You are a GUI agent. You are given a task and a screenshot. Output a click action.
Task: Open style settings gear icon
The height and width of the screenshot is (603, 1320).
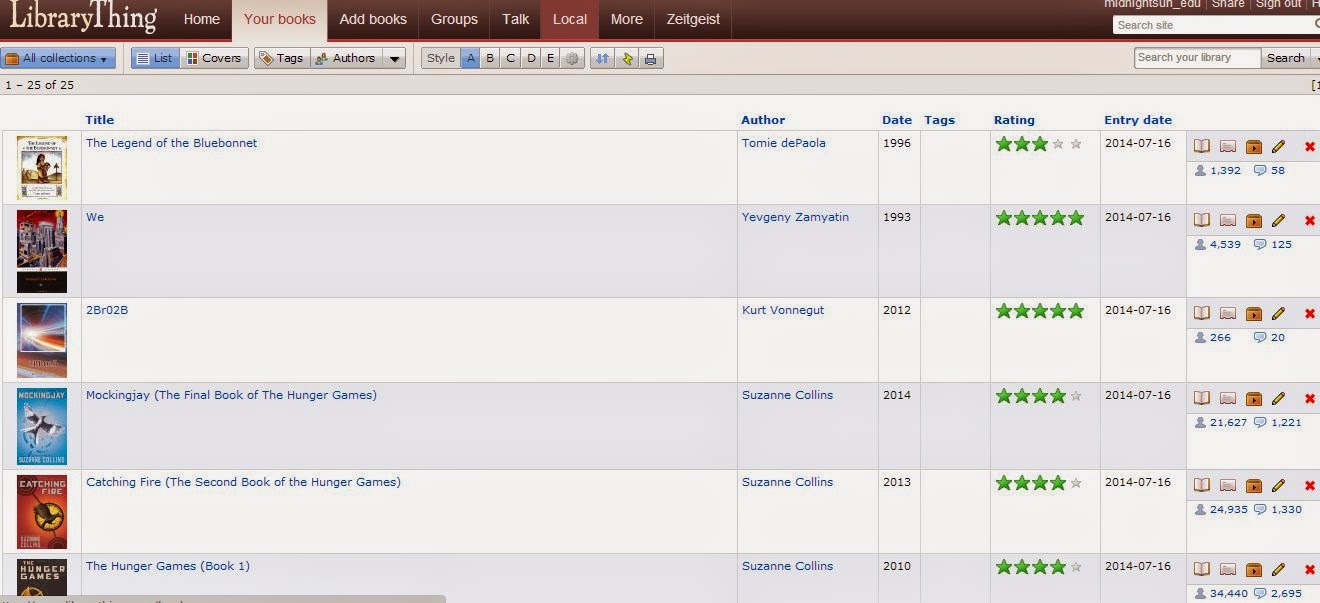(x=572, y=58)
